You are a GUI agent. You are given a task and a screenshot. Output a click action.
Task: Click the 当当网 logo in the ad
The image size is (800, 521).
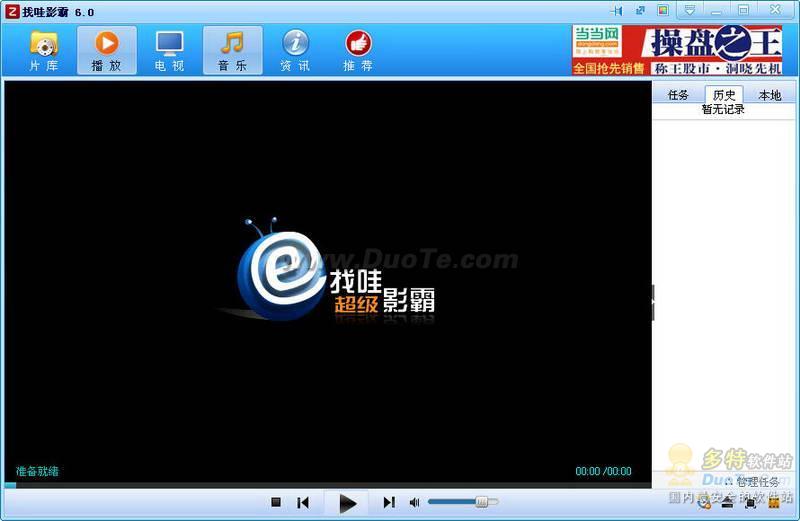597,41
